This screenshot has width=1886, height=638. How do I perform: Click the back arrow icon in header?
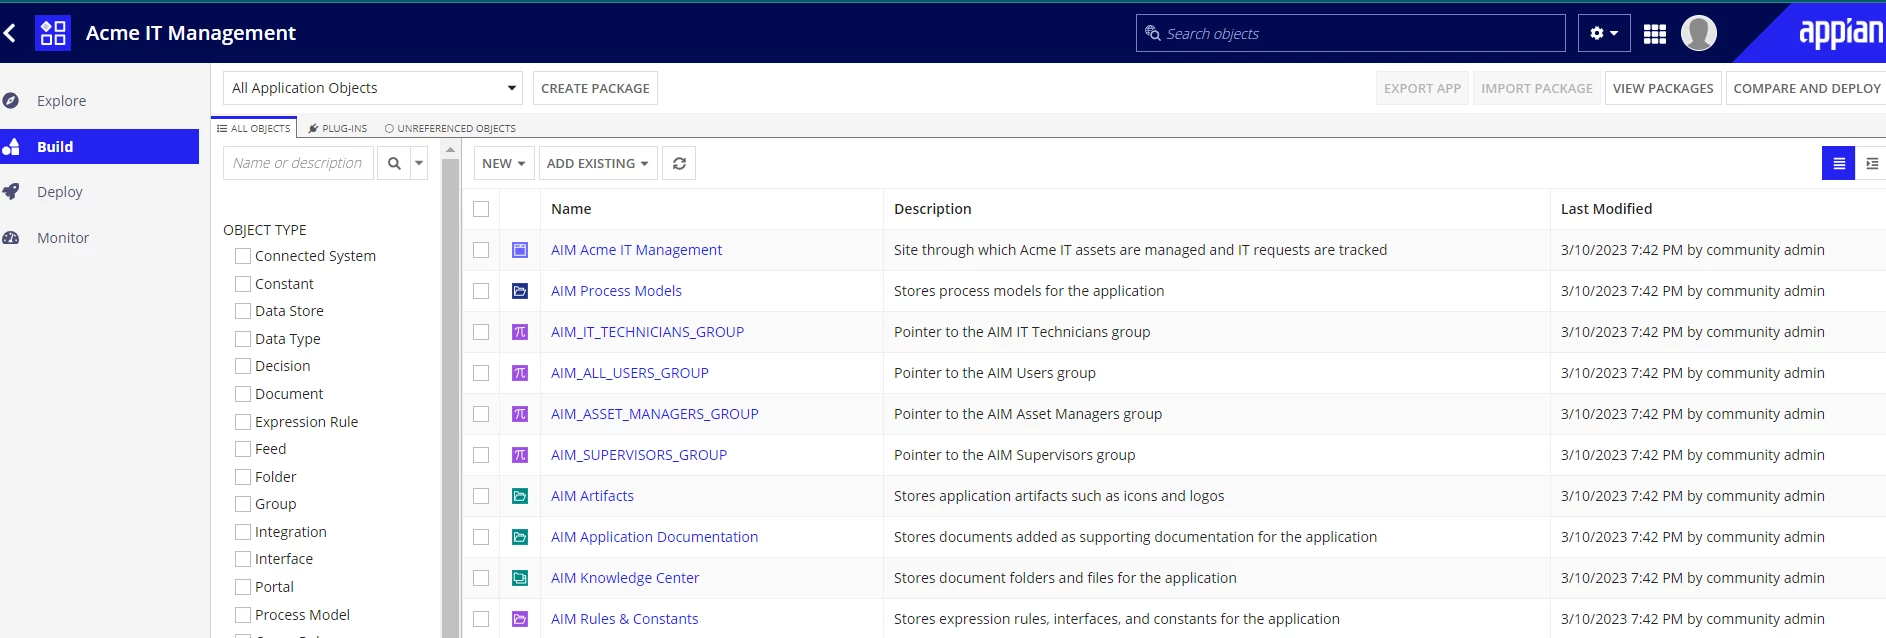coord(10,33)
